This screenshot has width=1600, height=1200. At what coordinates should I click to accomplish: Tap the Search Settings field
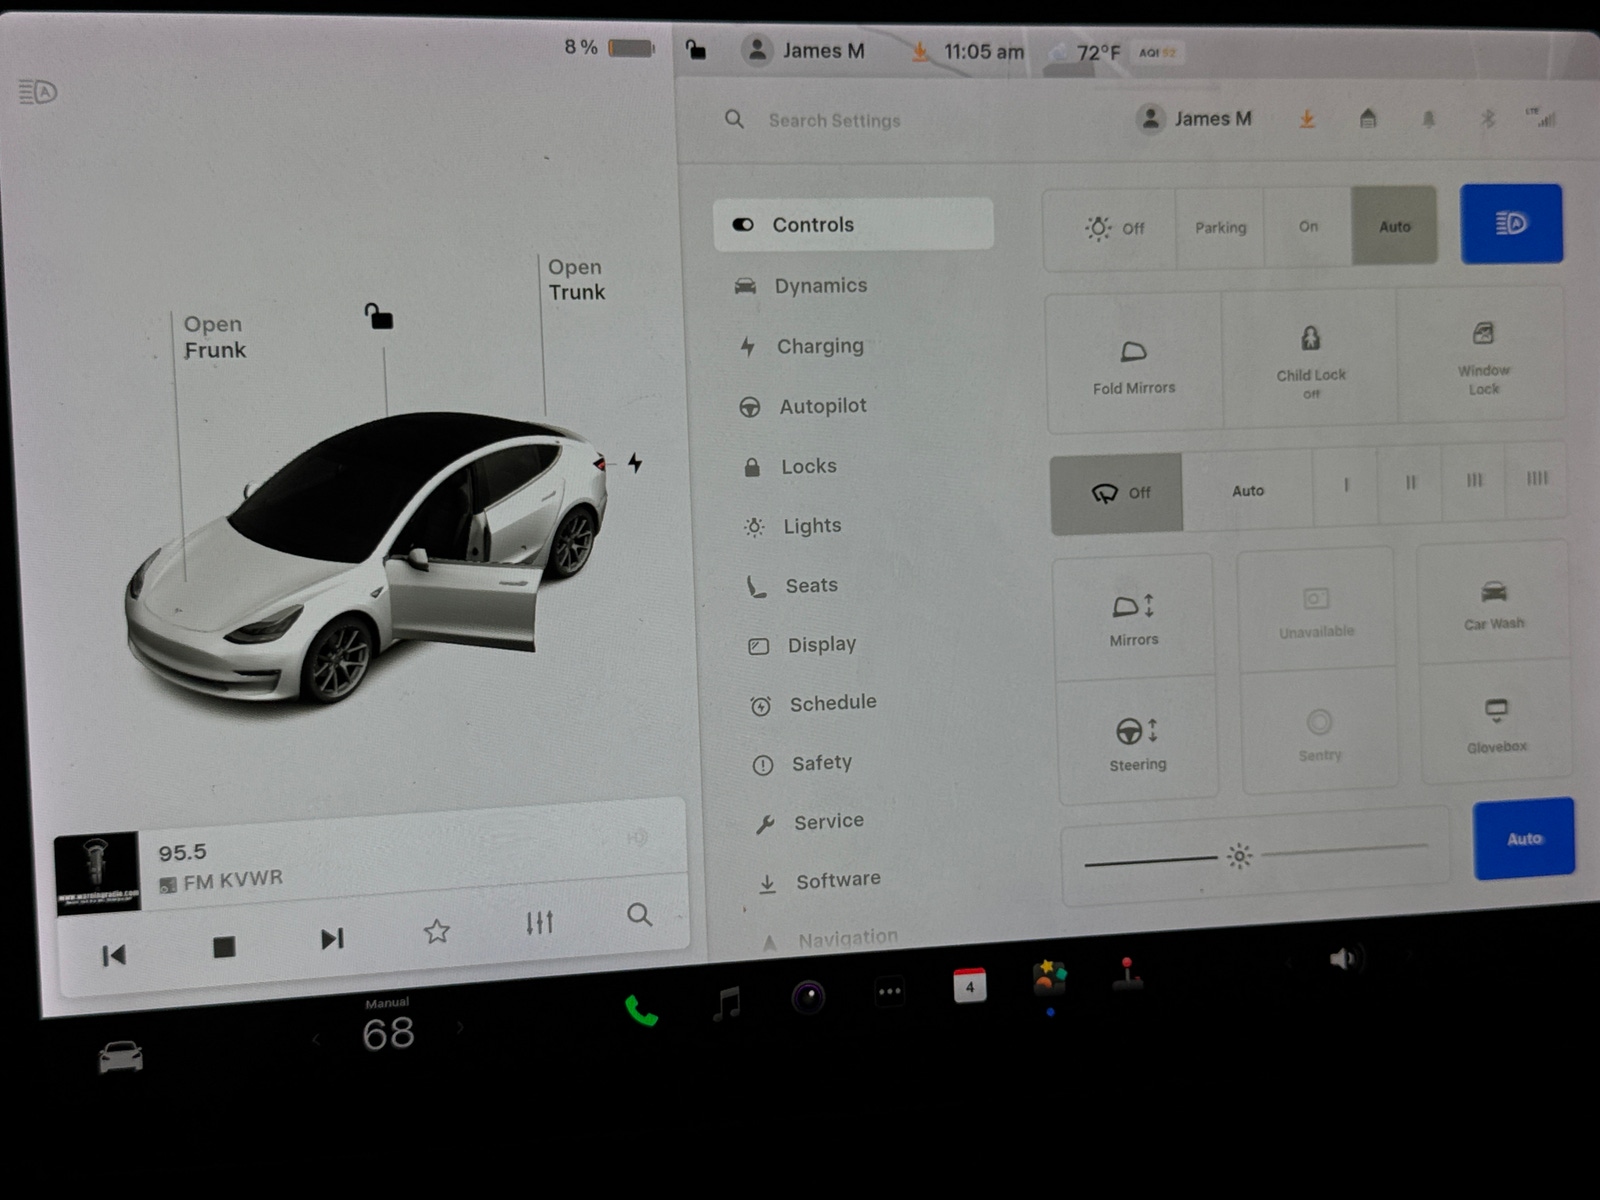tap(834, 119)
